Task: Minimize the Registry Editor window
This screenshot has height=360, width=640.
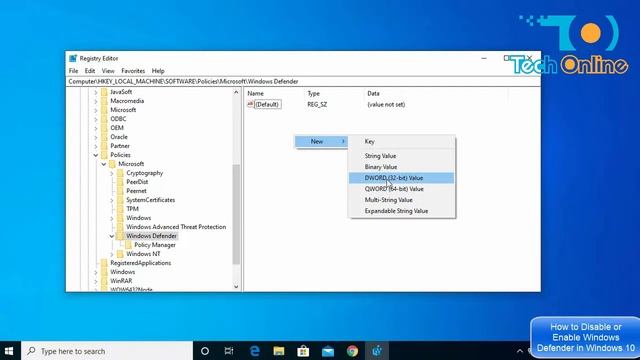Action: [484, 58]
